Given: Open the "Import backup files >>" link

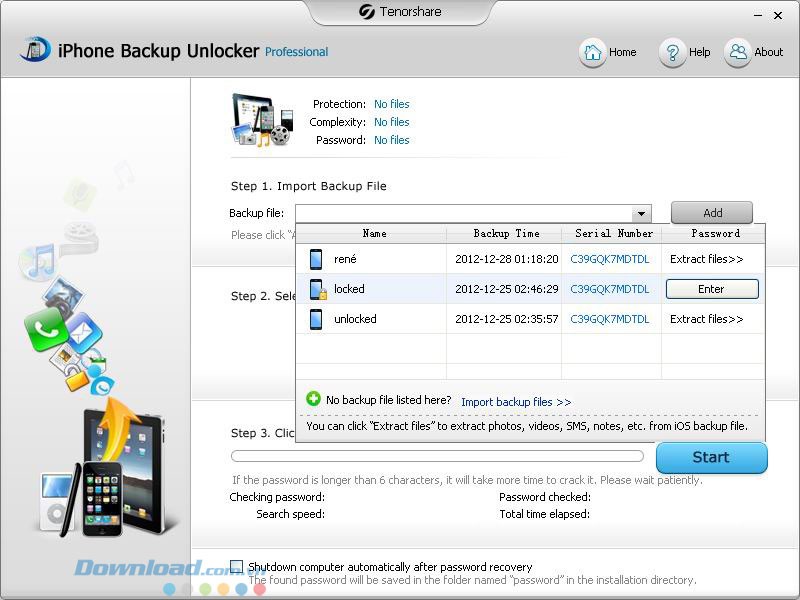Looking at the screenshot, I should click(517, 400).
